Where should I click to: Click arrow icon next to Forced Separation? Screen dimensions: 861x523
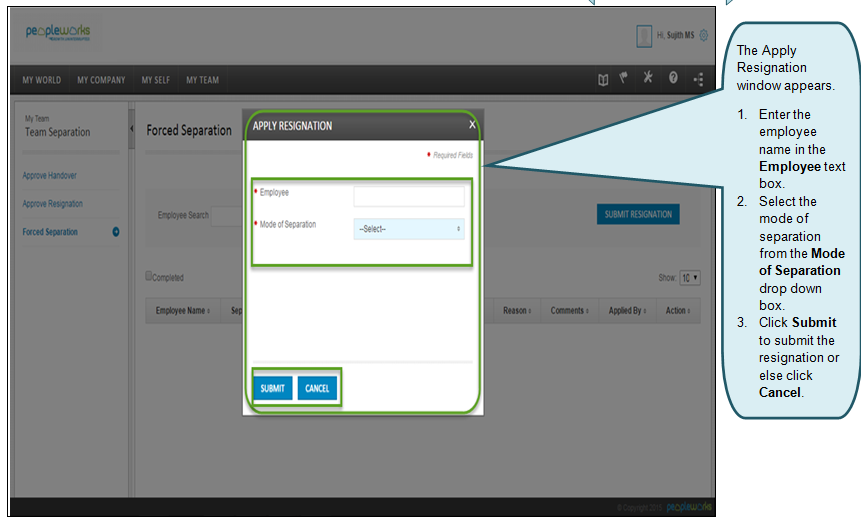[x=116, y=232]
